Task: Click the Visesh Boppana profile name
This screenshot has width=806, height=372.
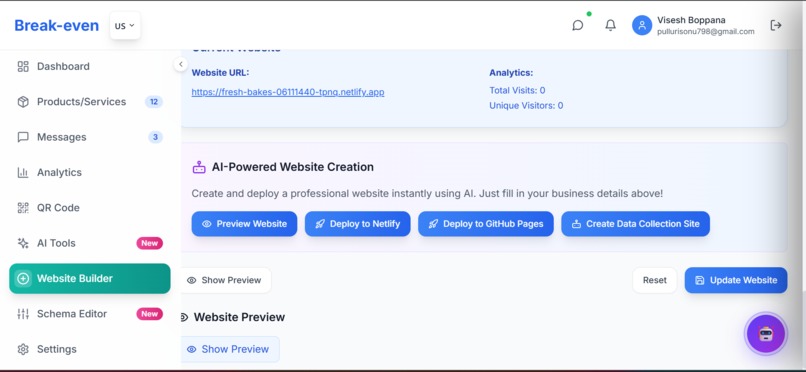Action: click(x=691, y=20)
